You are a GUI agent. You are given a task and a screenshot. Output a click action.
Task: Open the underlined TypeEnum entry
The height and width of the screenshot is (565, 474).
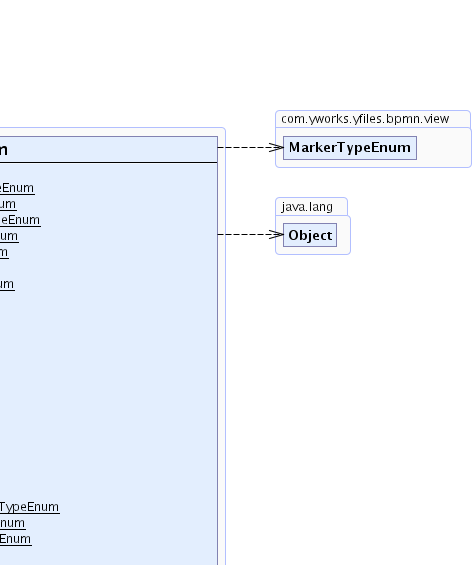tap(30, 507)
